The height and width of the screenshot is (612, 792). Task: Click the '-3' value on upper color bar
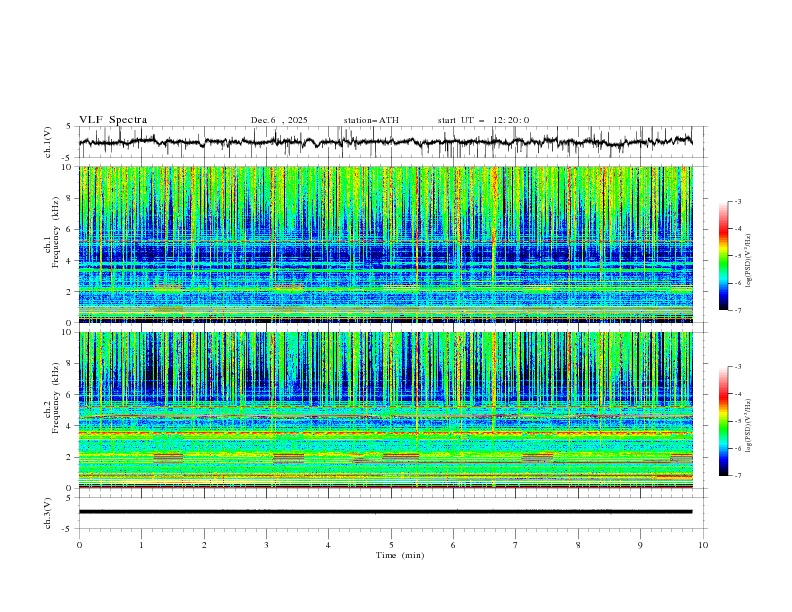point(737,201)
